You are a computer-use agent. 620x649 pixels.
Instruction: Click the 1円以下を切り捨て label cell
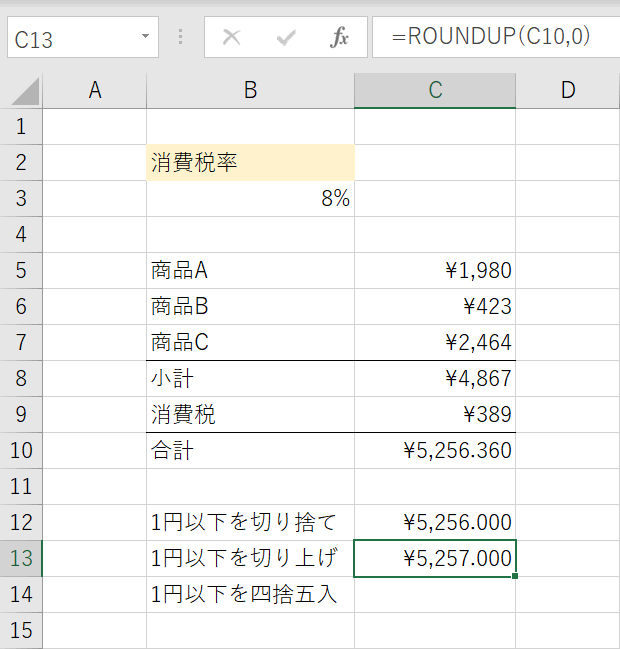250,523
